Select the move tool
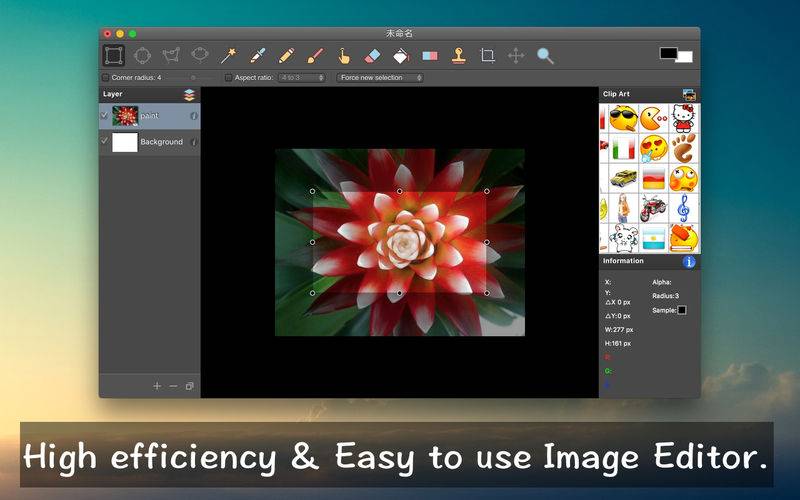Screen dimensions: 800x500 tap(516, 56)
